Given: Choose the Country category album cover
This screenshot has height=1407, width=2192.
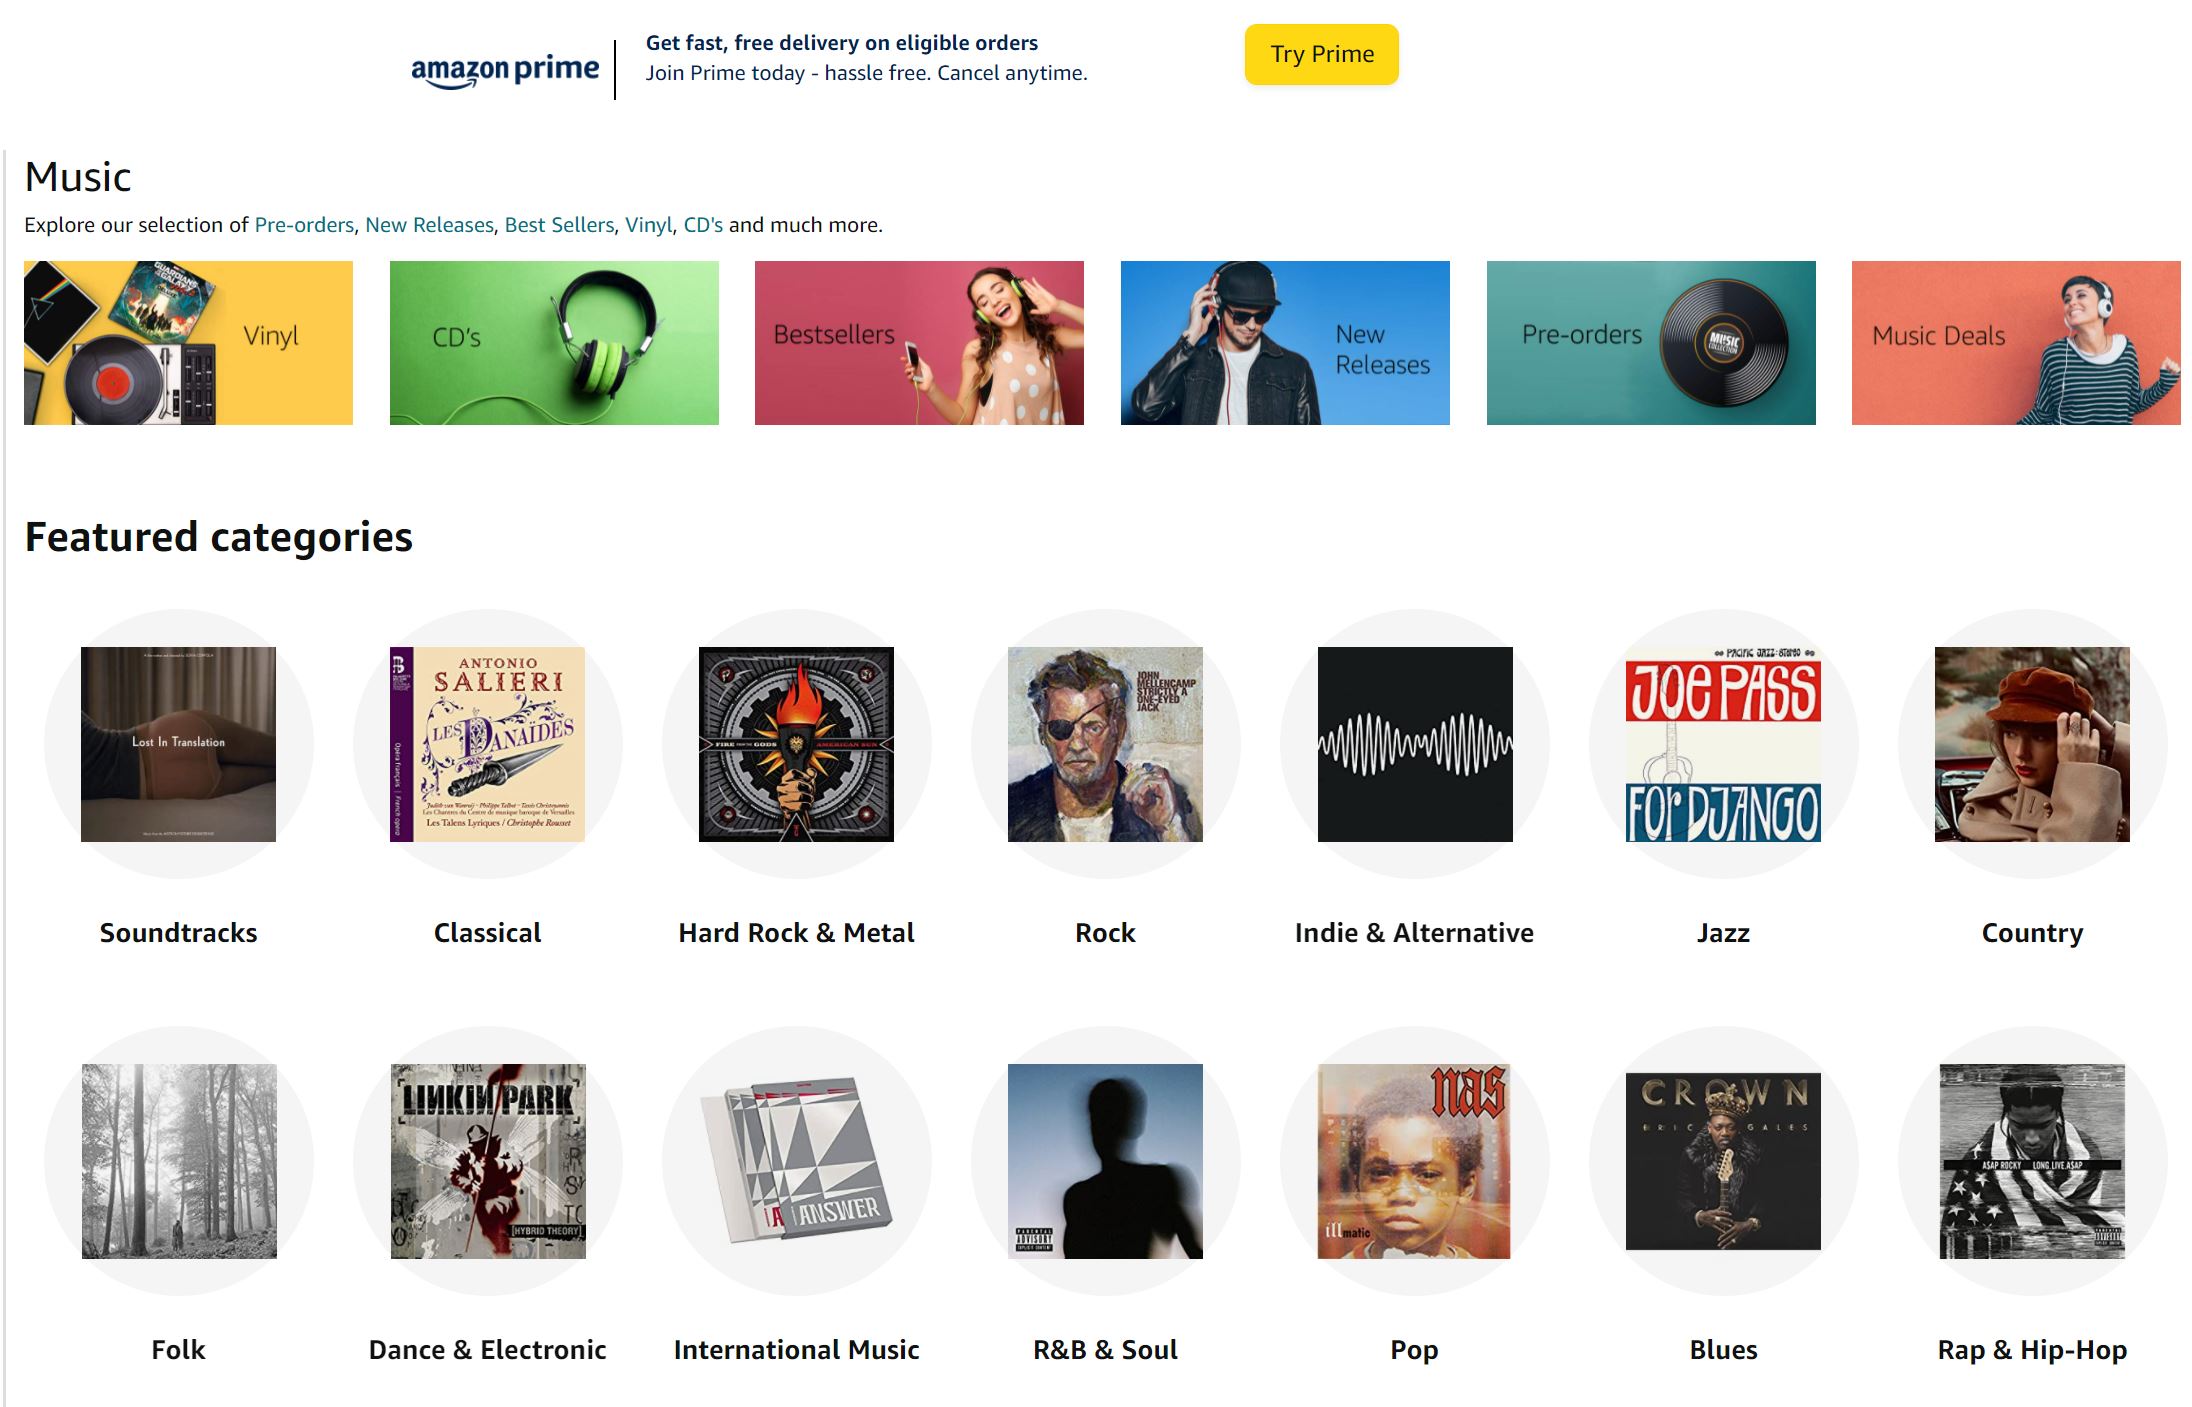Looking at the screenshot, I should point(2032,744).
